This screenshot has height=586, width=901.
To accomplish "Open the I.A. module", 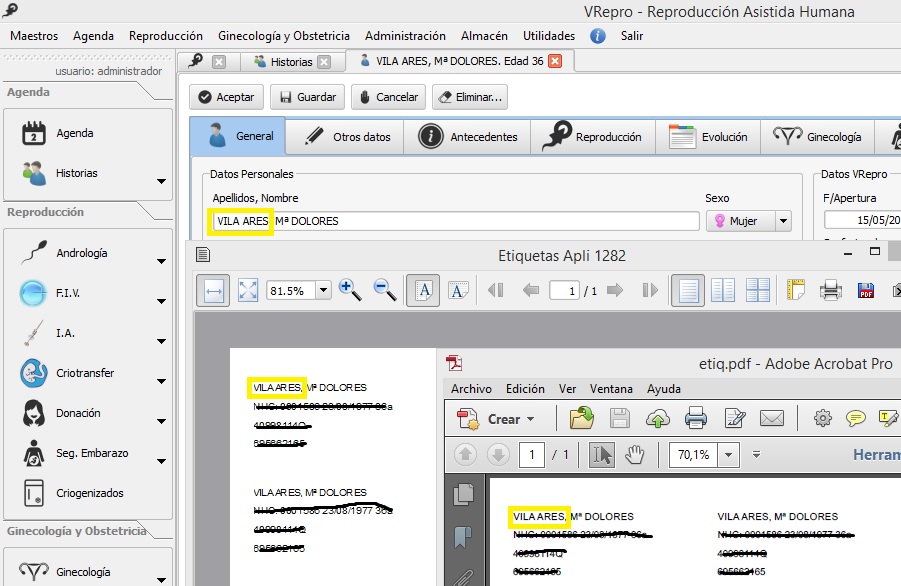I will (x=65, y=333).
